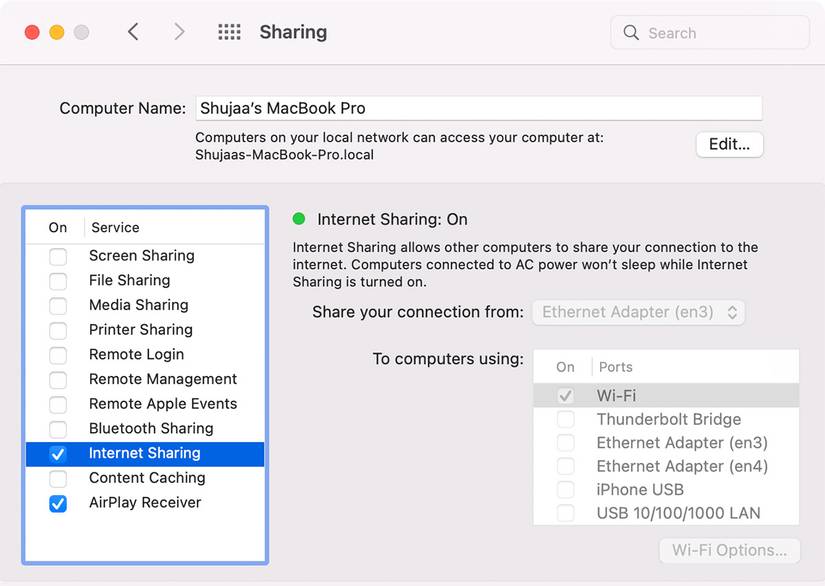
Task: Check the Thunderbolt Bridge port
Action: coord(565,419)
